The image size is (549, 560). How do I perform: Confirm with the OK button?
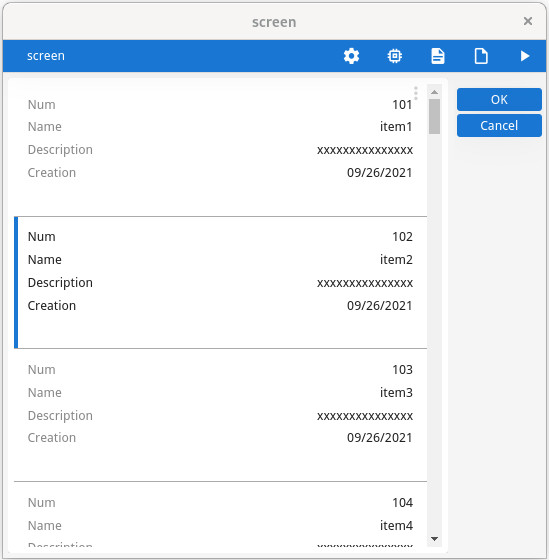tap(499, 99)
